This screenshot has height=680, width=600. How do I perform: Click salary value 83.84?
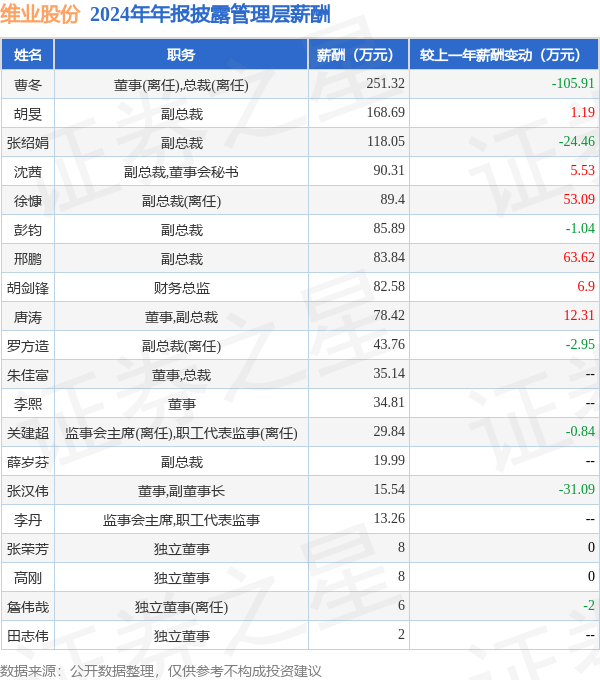pos(389,258)
